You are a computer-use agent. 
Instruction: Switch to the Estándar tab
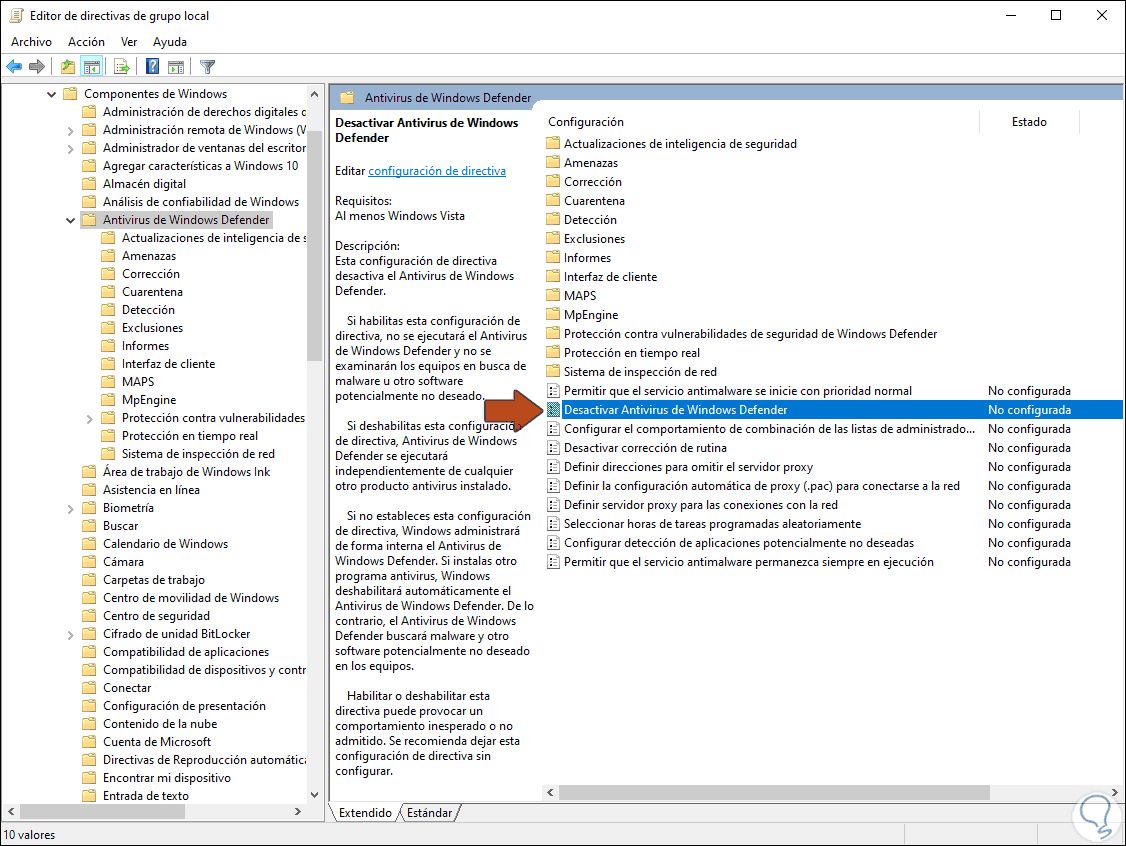429,813
